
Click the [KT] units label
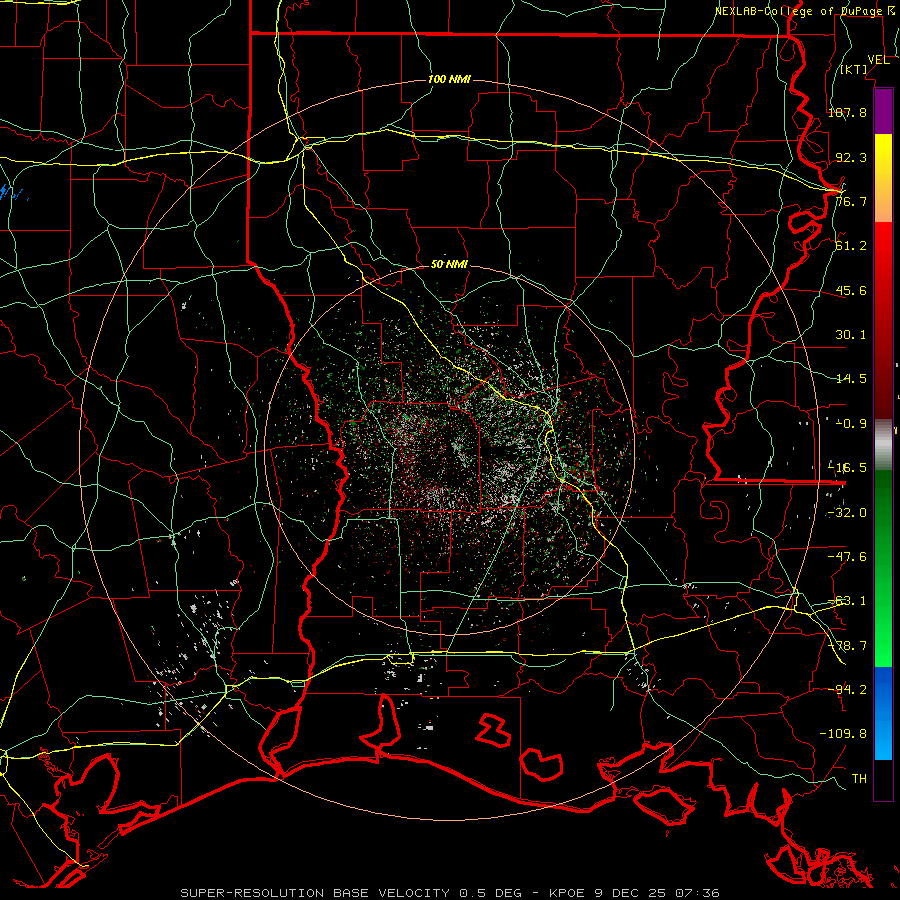854,69
